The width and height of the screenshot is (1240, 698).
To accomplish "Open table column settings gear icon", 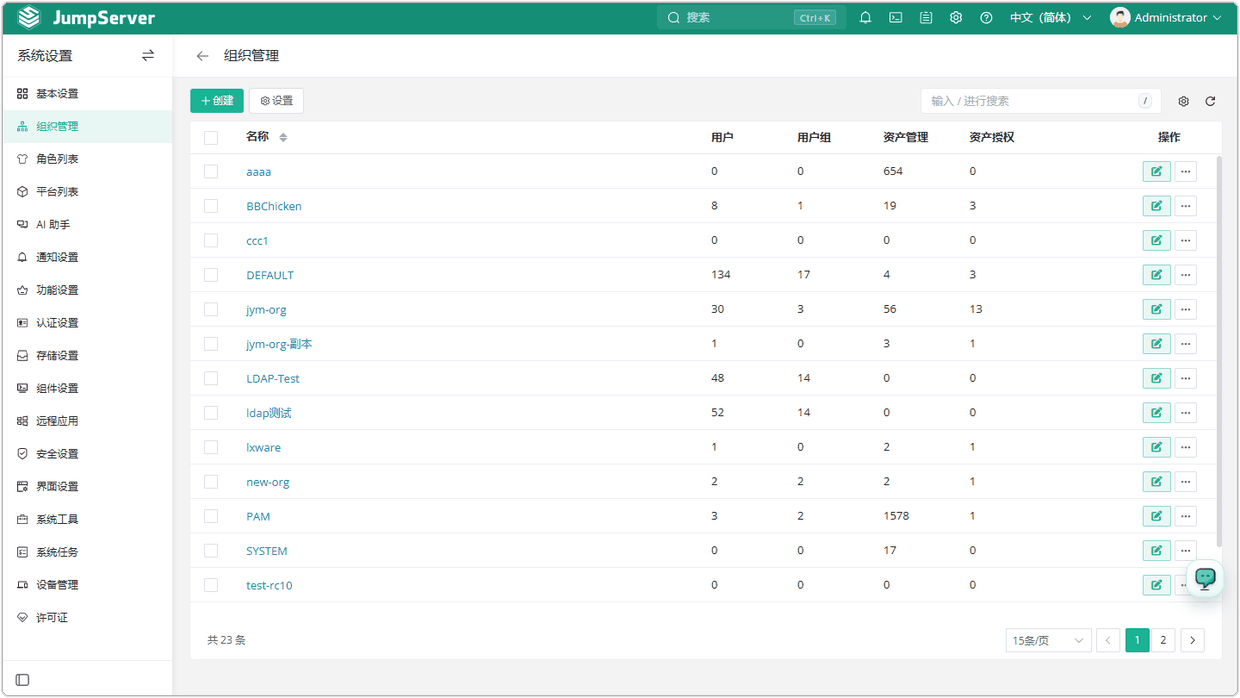I will coord(1184,101).
